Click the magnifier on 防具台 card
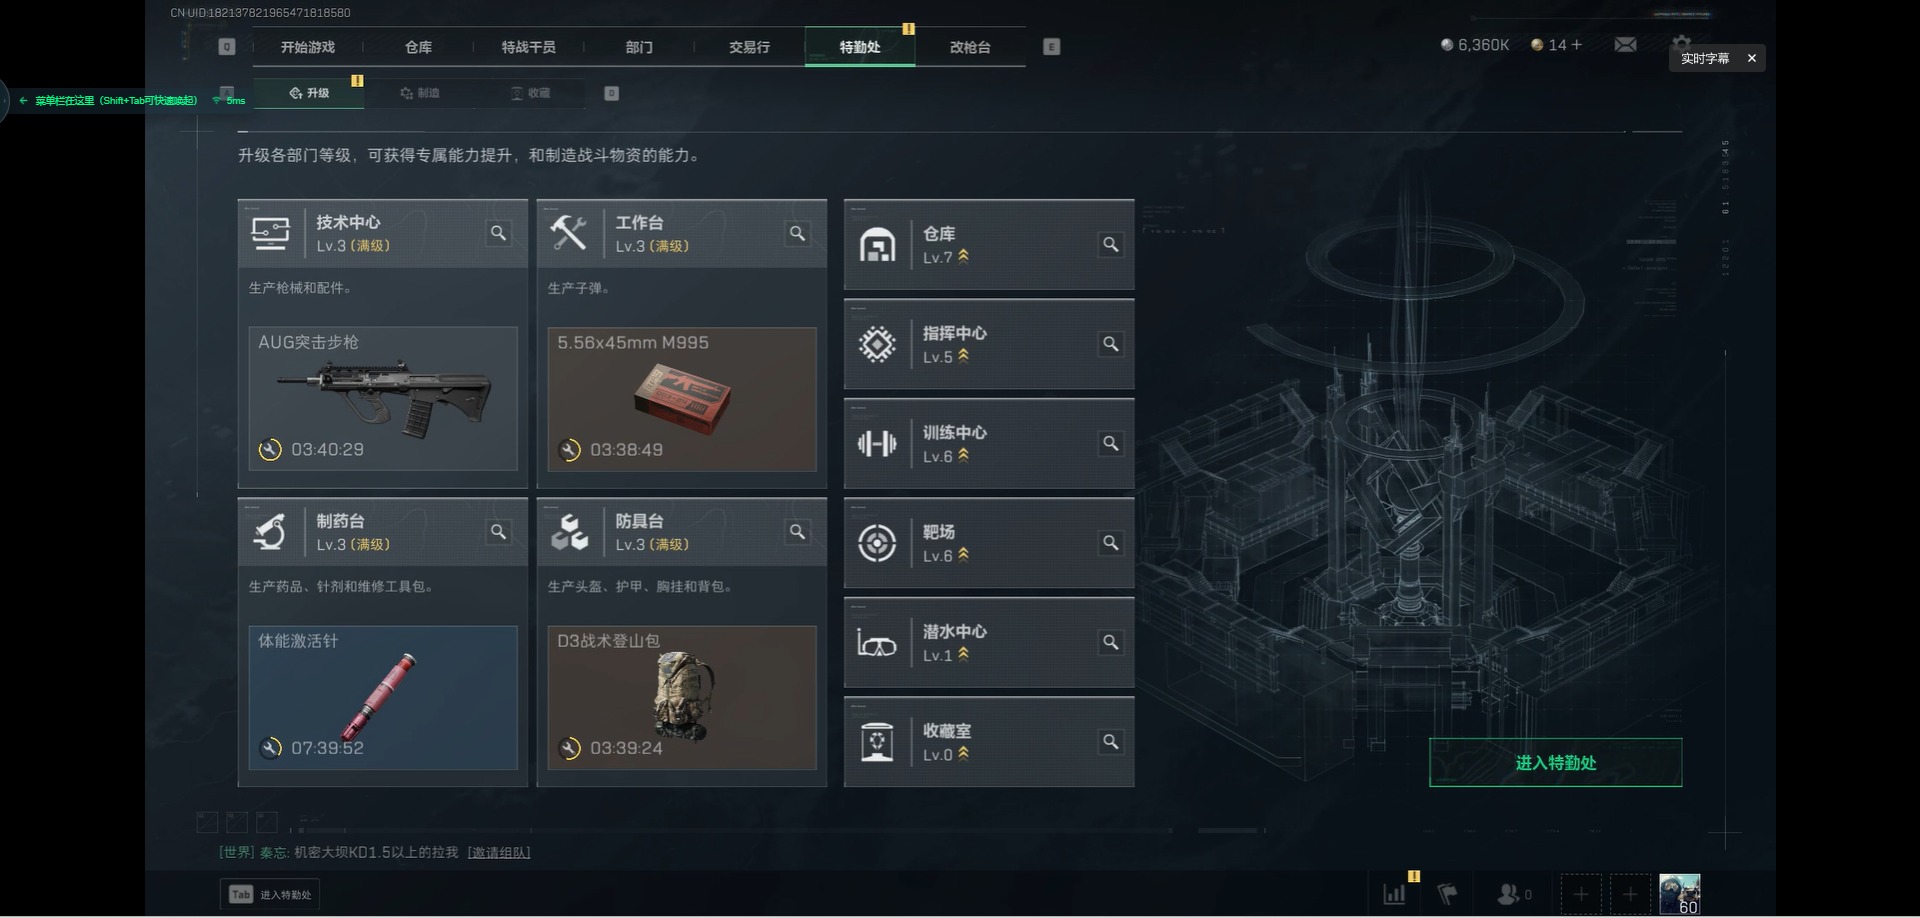The image size is (1920, 918). click(797, 532)
